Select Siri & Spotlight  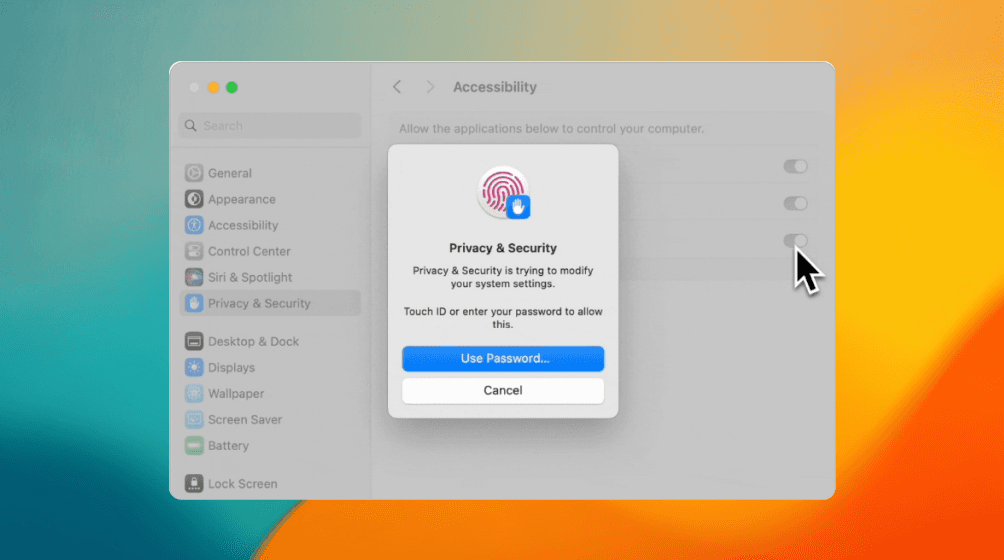point(270,277)
